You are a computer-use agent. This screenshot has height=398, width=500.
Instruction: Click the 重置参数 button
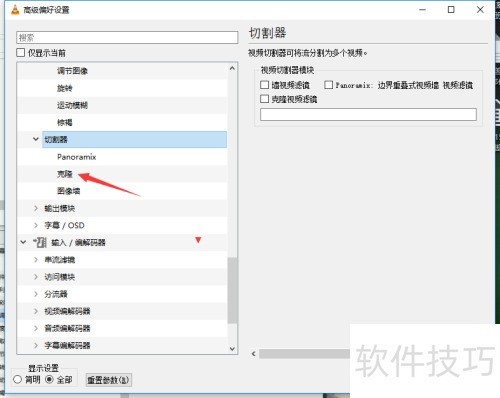click(x=108, y=380)
